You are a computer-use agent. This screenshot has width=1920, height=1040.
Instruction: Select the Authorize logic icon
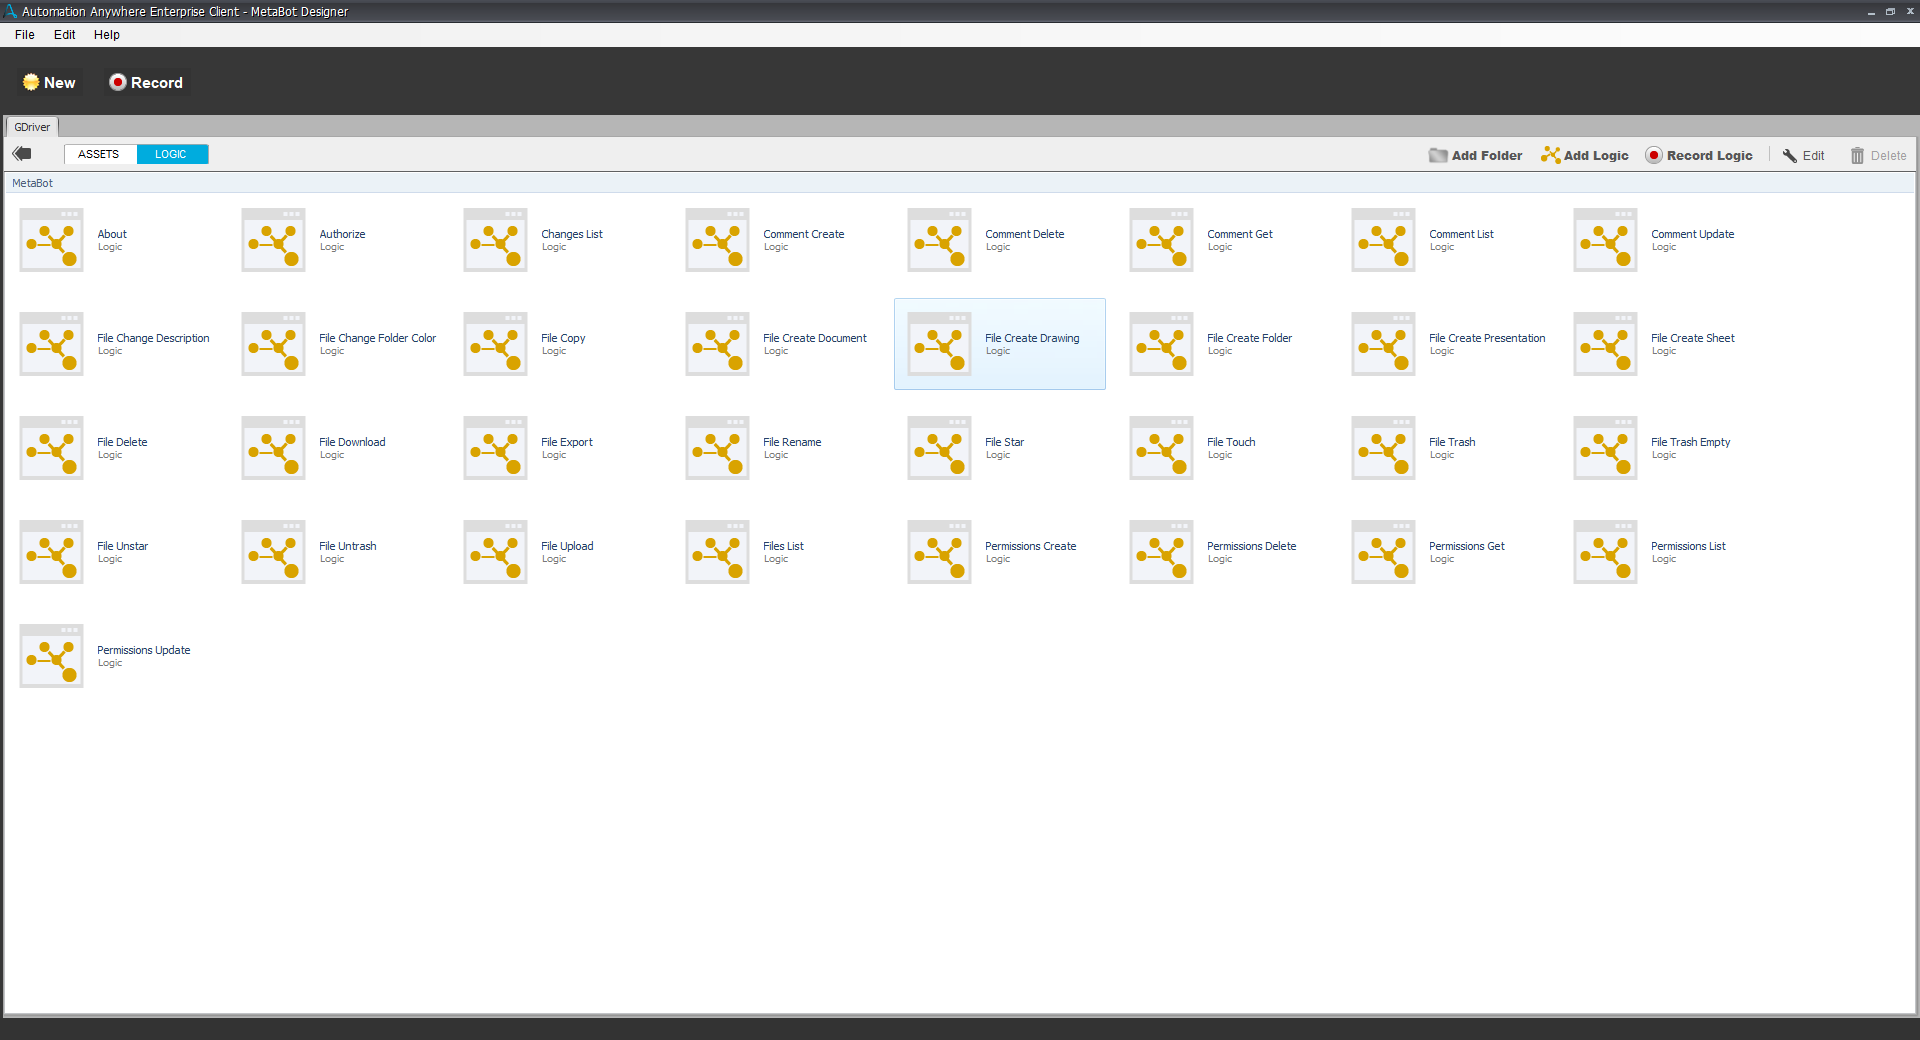[x=273, y=240]
